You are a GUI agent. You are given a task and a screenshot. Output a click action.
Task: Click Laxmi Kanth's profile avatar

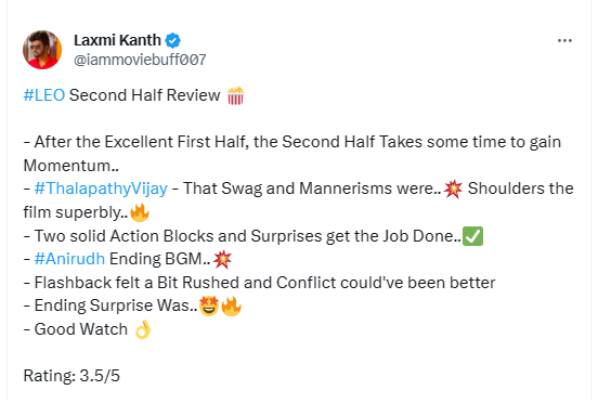click(43, 49)
